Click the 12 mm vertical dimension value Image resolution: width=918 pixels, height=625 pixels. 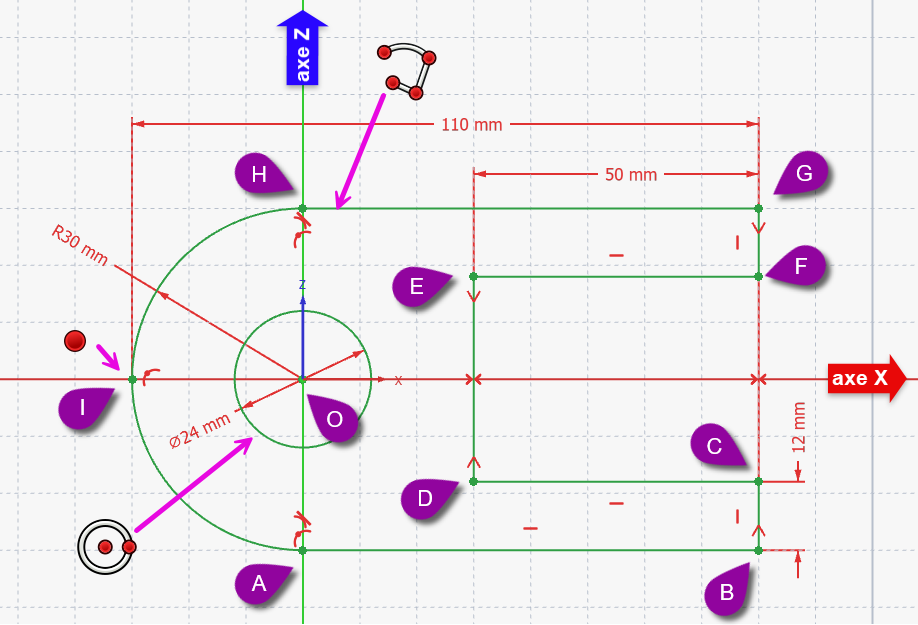pyautogui.click(x=798, y=428)
